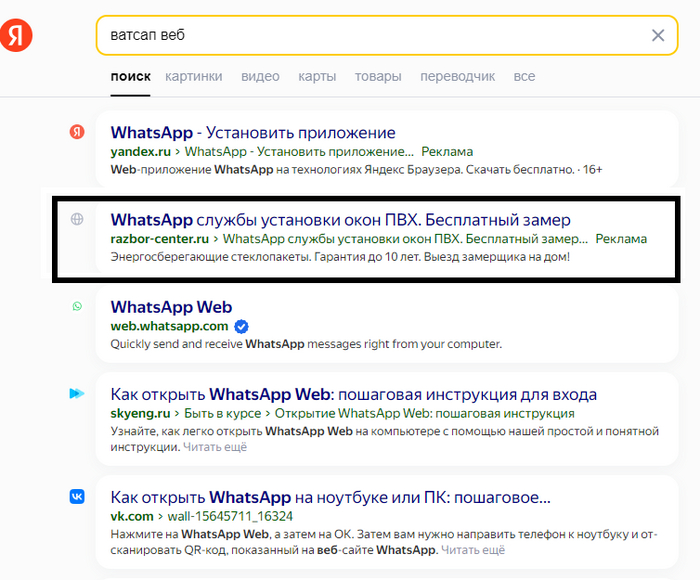This screenshot has height=580, width=700.
Task: Click 'Реклама' label in razbor-center result
Action: 621,239
